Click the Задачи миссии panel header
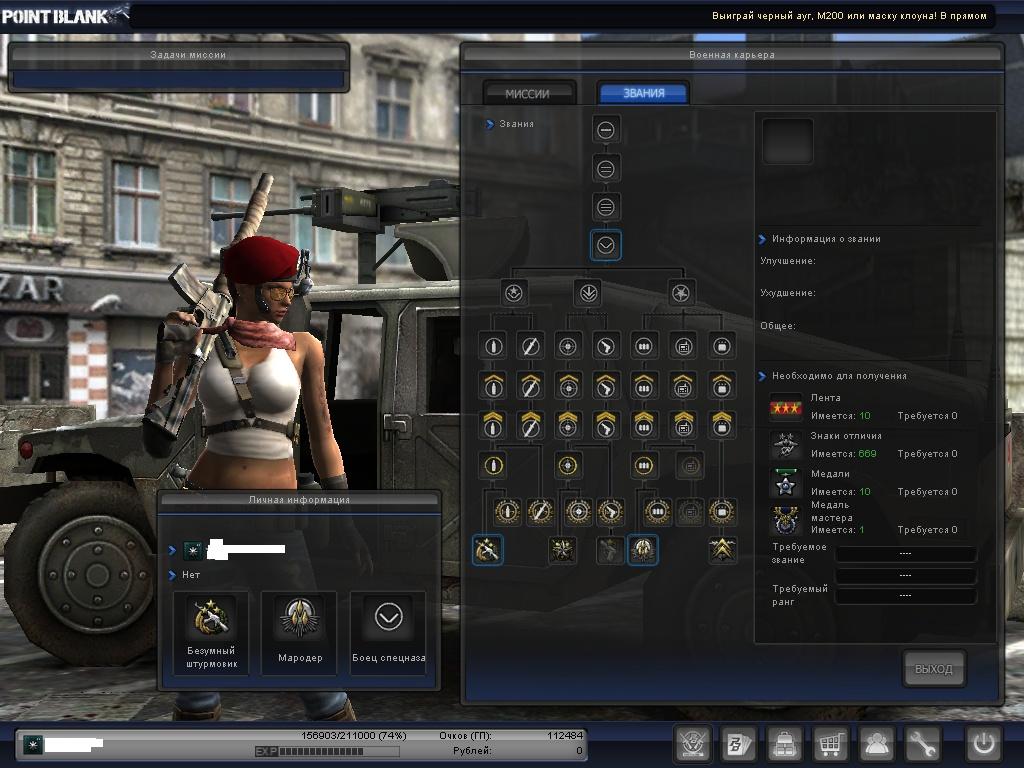The height and width of the screenshot is (768, 1024). 179,55
